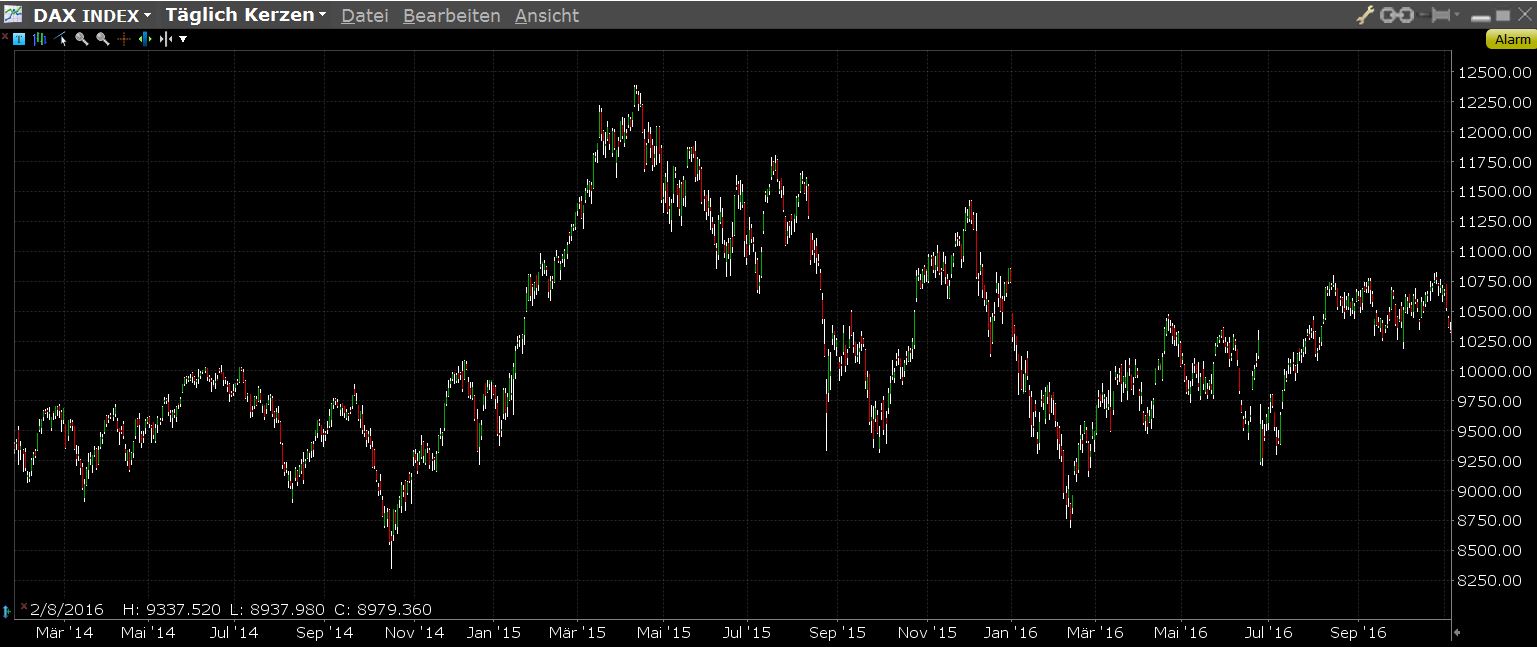Click the C: 8979.360 close value
Image resolution: width=1537 pixels, height=647 pixels.
pos(383,609)
